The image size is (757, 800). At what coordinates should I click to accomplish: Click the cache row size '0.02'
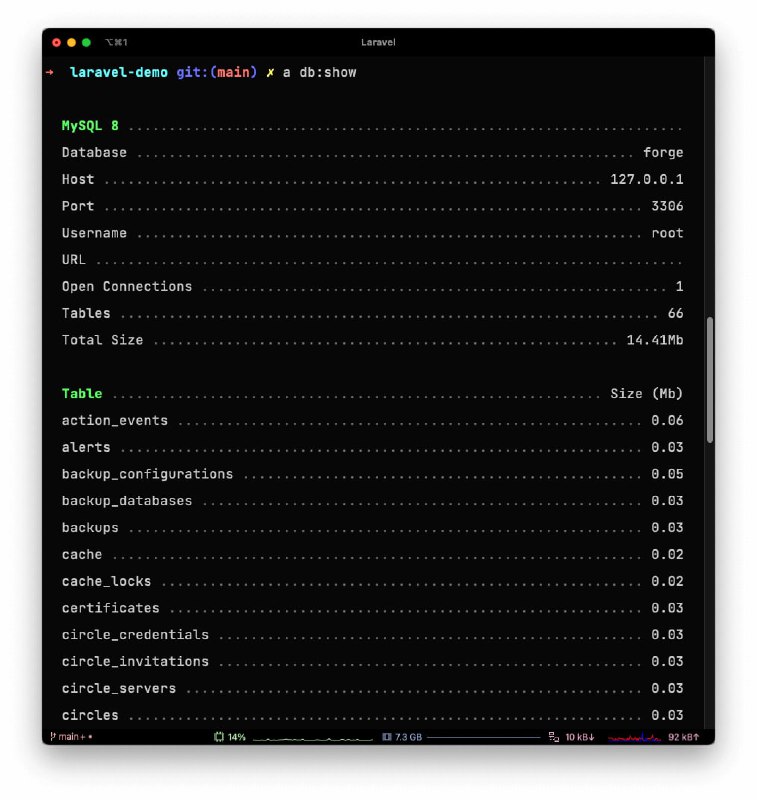(667, 554)
